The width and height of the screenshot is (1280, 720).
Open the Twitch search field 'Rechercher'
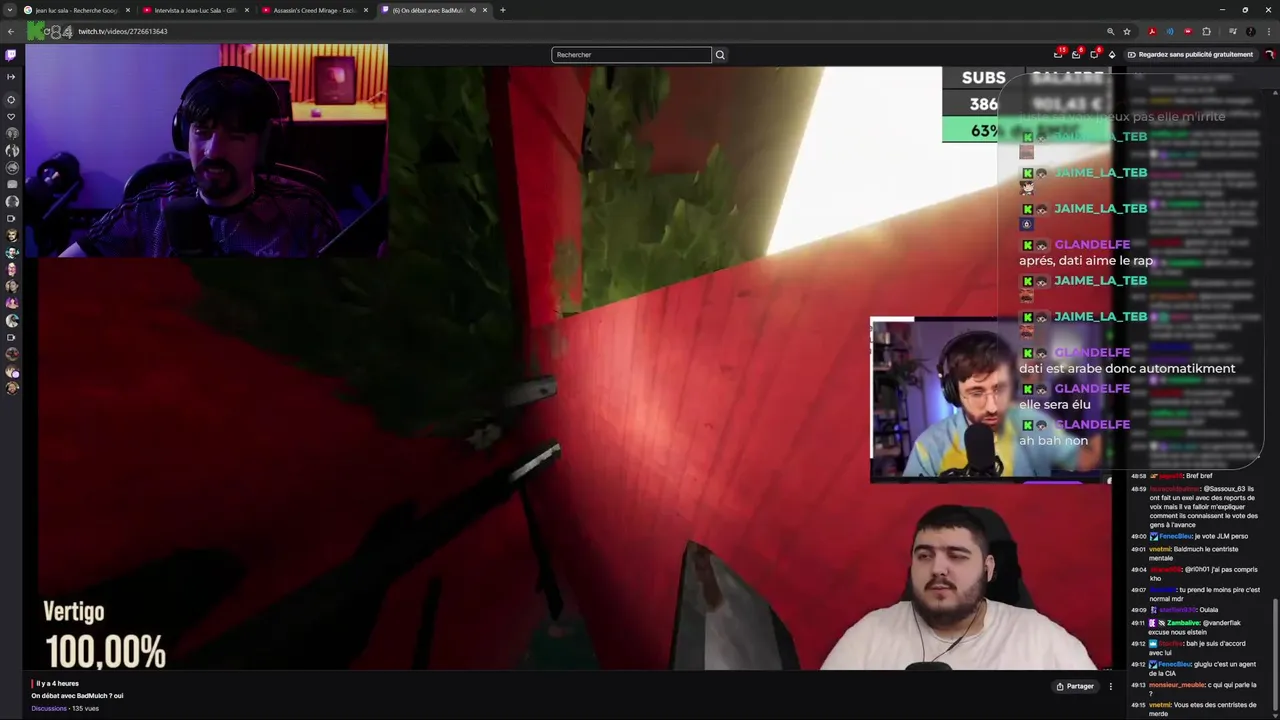tap(631, 54)
